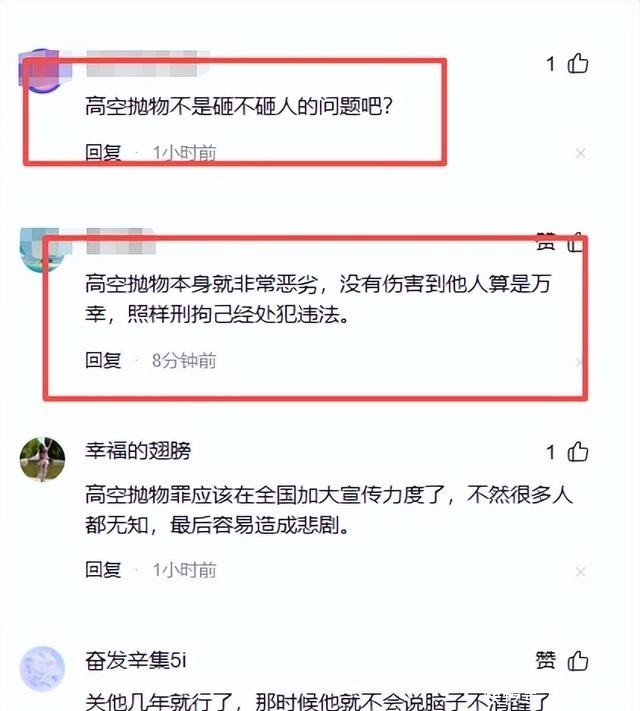Tap the like count 1 on 幸福的翅膀's comment

coord(551,453)
